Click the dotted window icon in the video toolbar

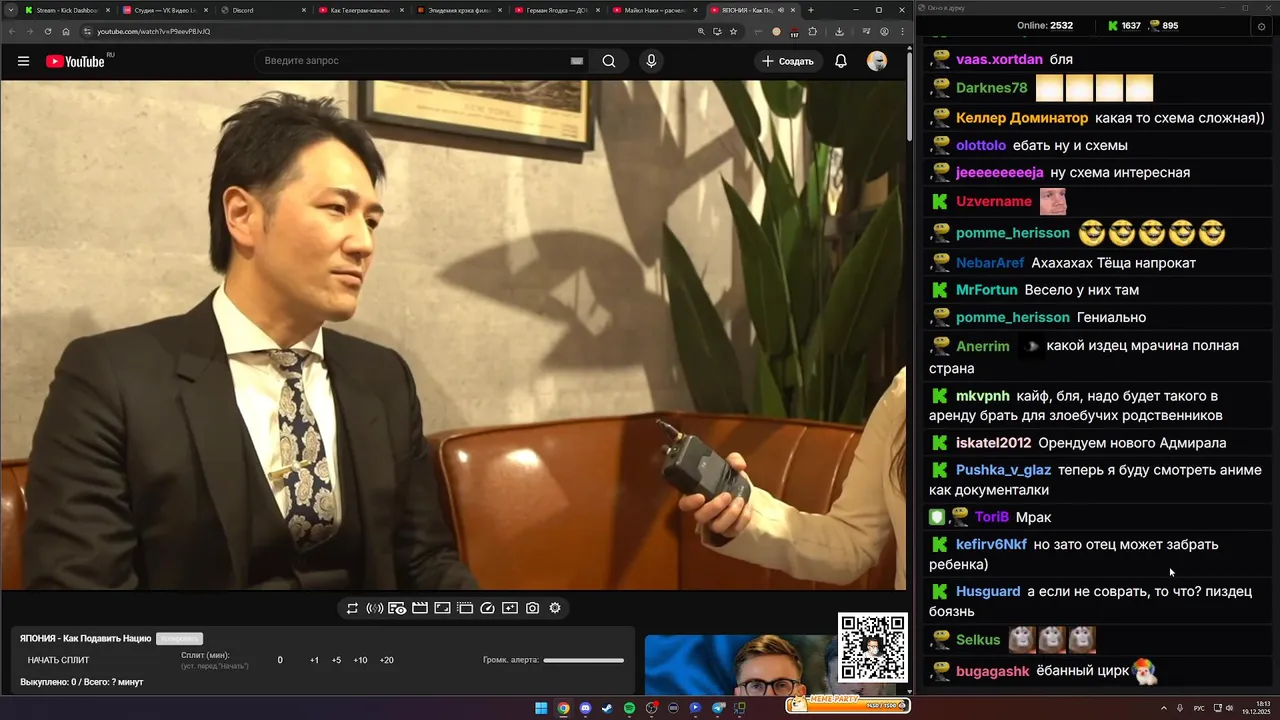point(465,608)
